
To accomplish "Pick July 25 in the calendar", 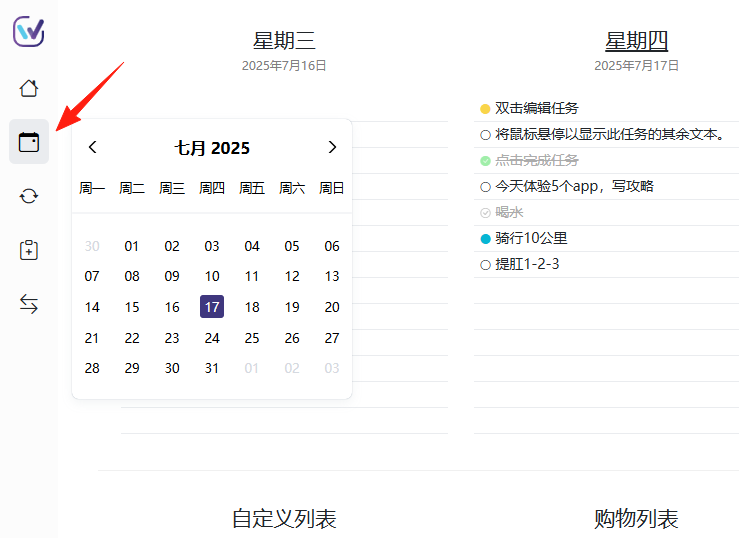I will (252, 338).
